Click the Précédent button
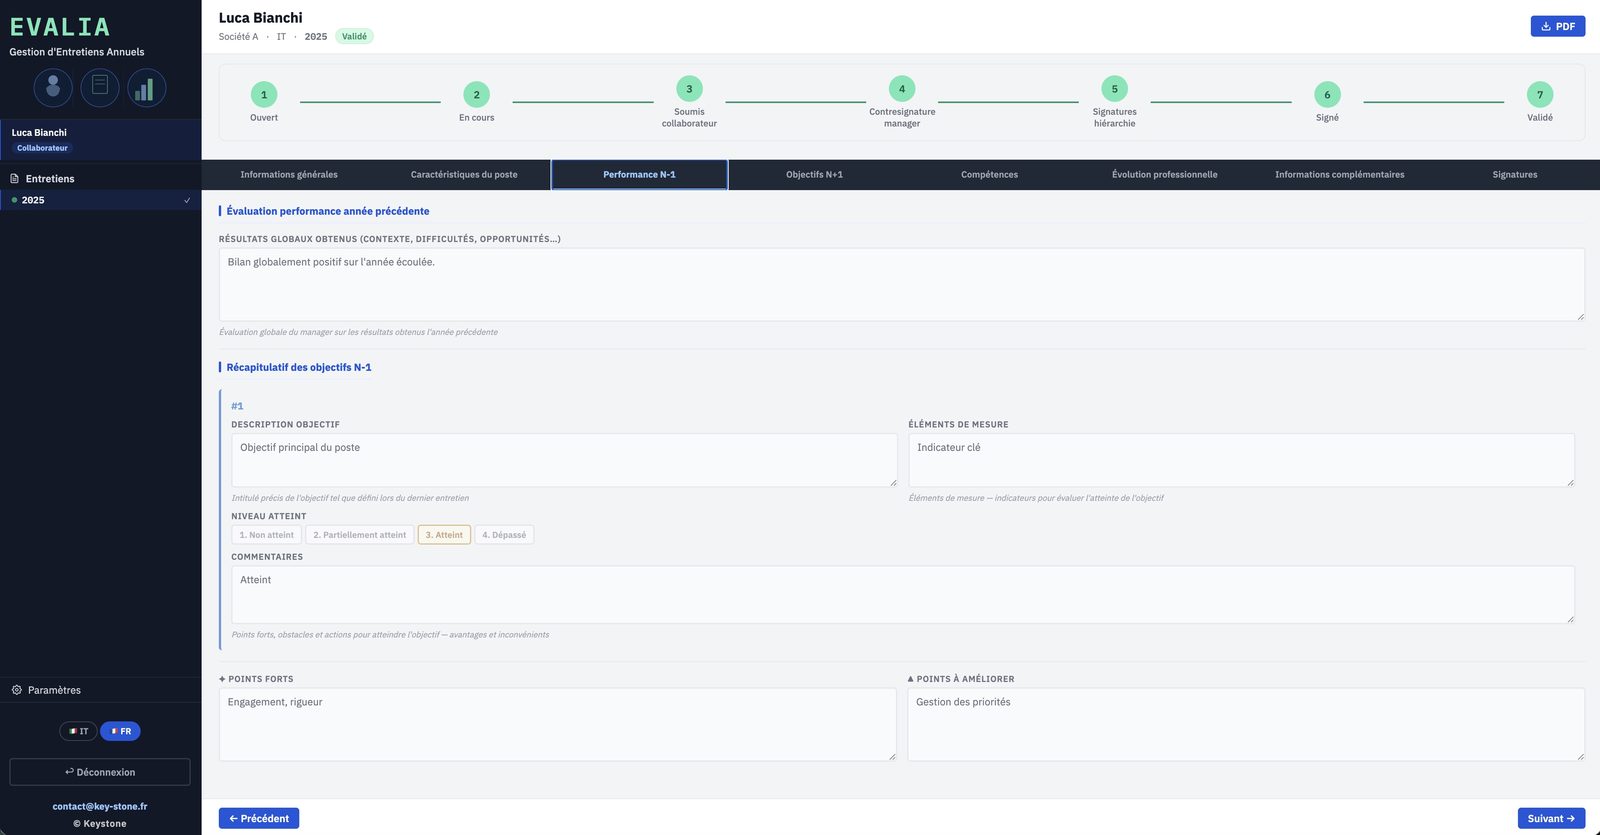Viewport: 1600px width, 835px height. click(x=259, y=819)
